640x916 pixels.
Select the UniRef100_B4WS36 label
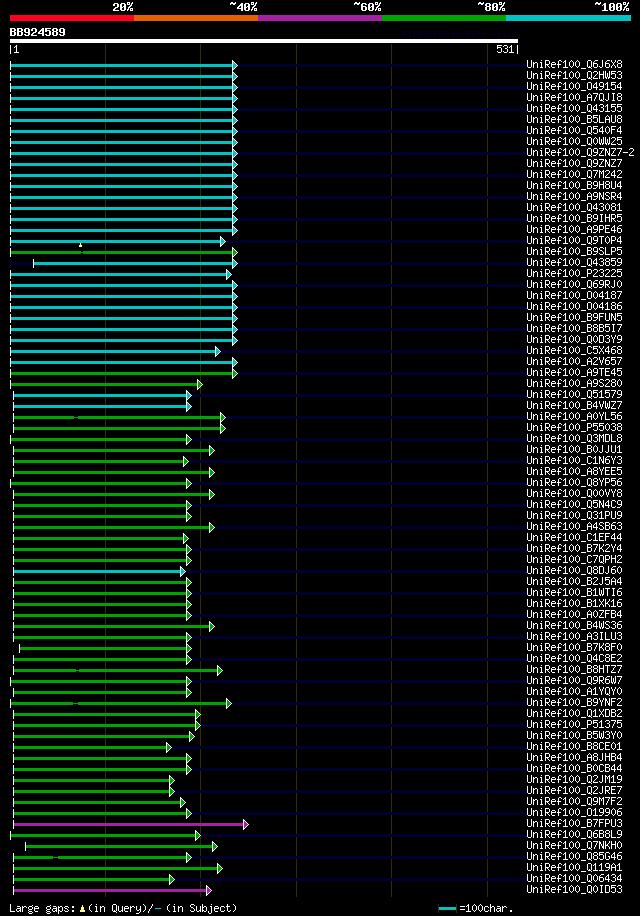tap(574, 626)
